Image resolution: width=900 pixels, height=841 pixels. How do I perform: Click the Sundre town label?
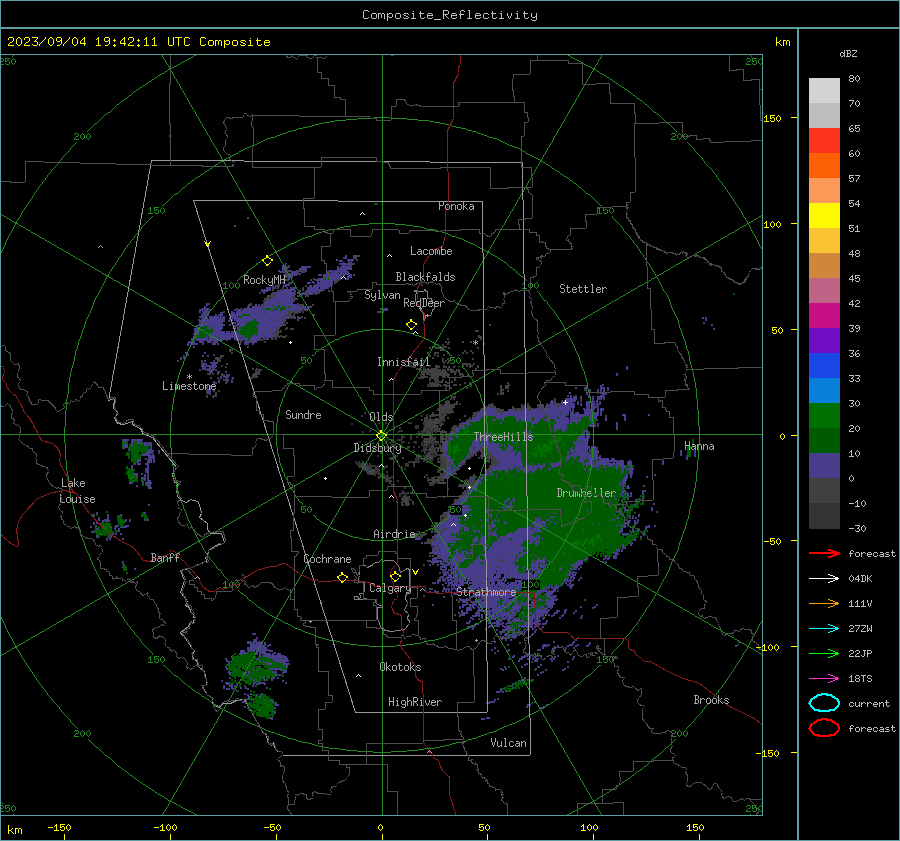(x=303, y=415)
